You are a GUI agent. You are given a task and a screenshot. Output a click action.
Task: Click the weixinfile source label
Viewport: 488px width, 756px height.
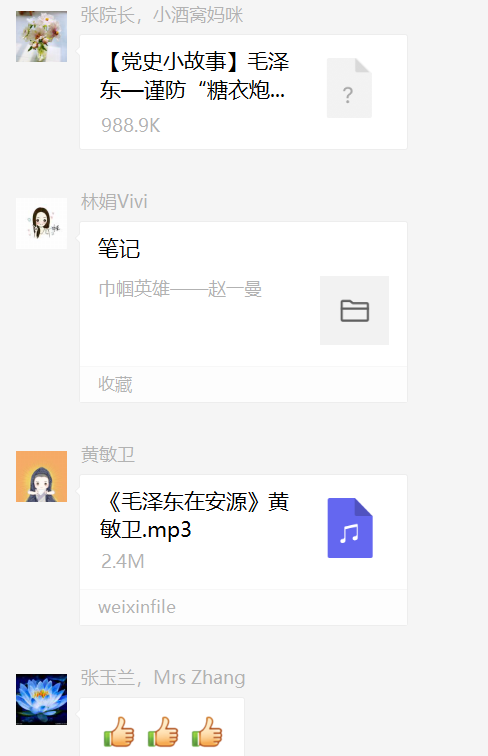click(137, 607)
